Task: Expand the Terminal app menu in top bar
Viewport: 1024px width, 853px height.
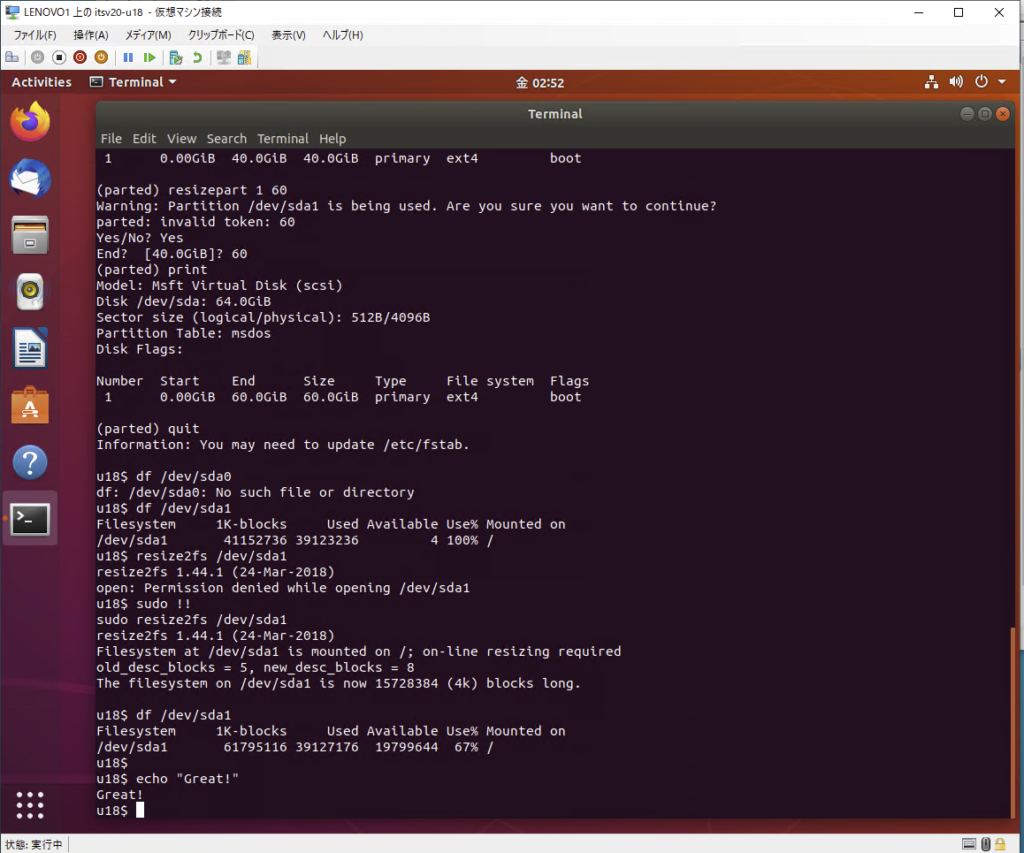Action: 134,82
